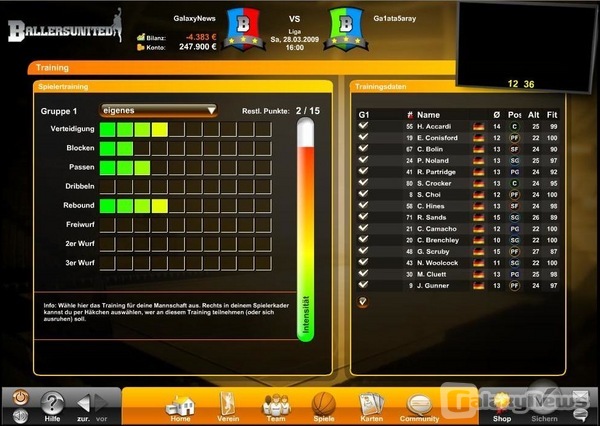This screenshot has width=600, height=426.
Task: Click the Hilfe question mark icon
Action: tap(53, 401)
